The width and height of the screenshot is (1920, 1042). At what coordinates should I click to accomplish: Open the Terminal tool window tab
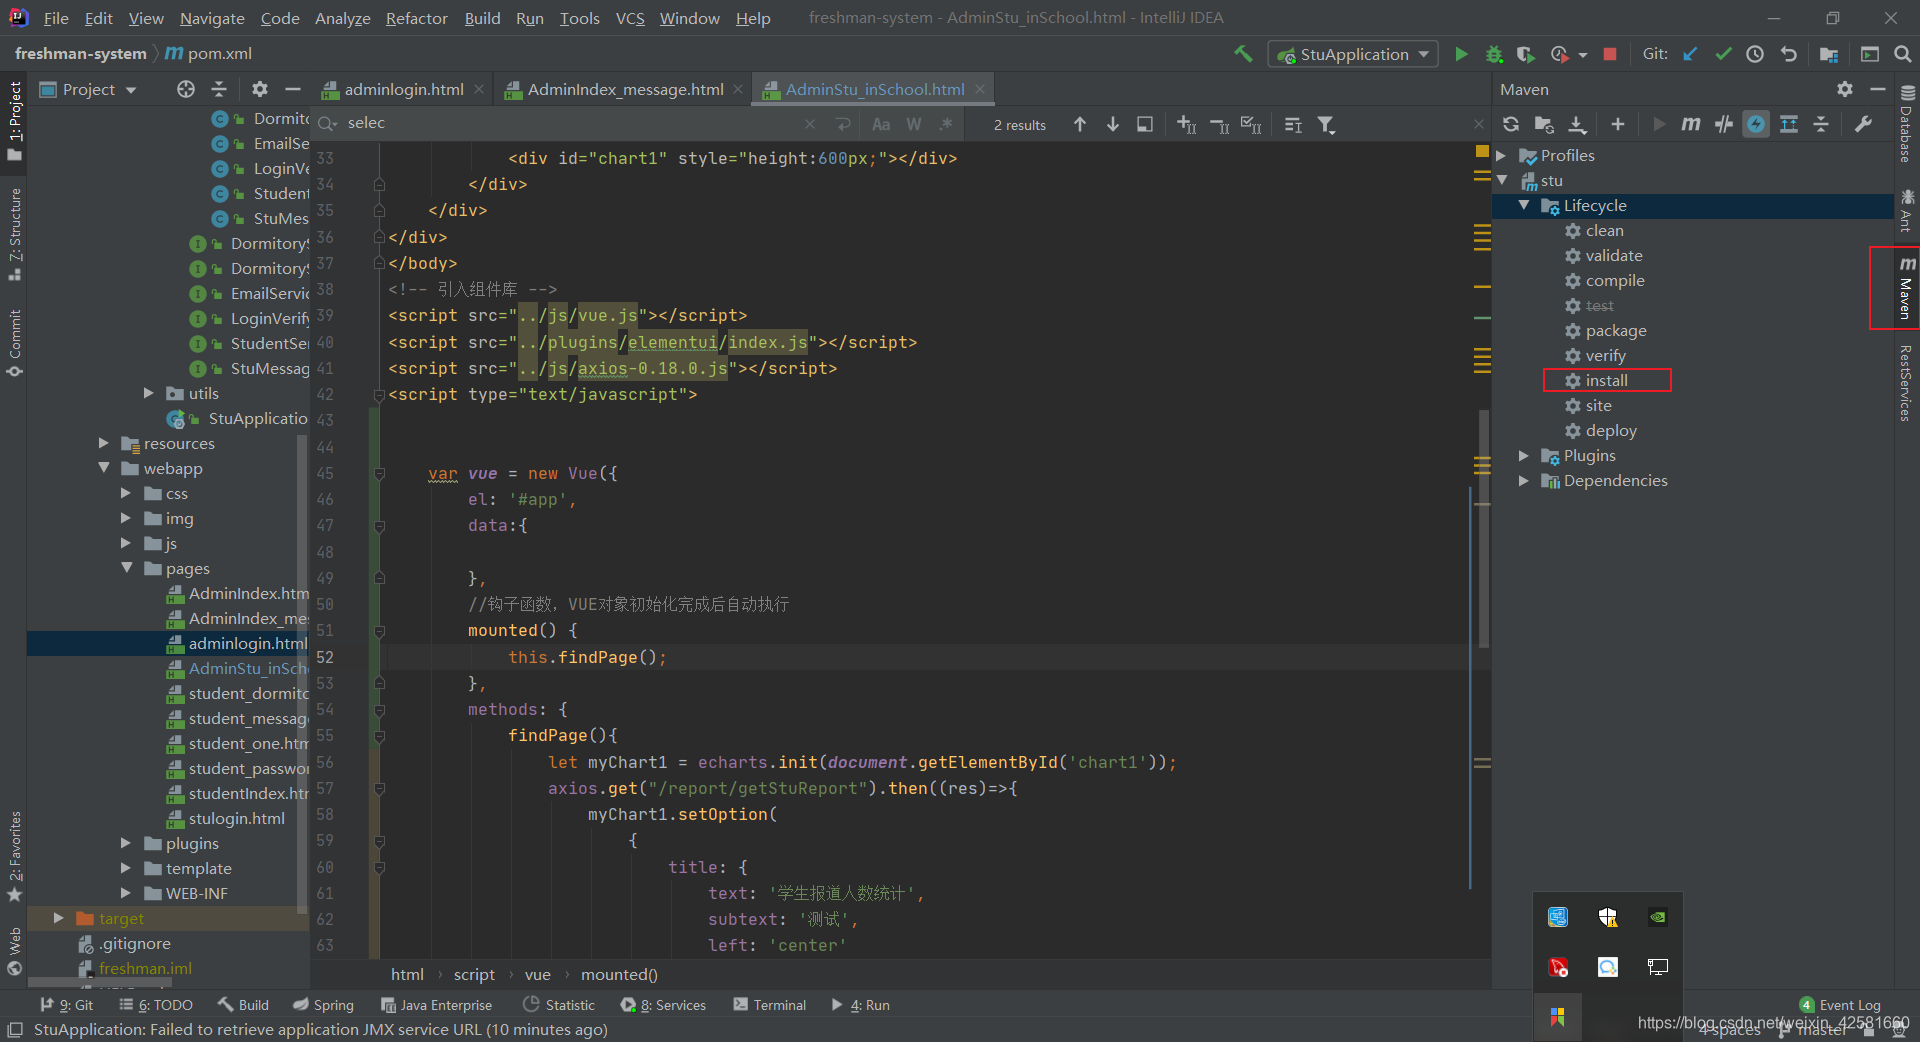pyautogui.click(x=769, y=1005)
